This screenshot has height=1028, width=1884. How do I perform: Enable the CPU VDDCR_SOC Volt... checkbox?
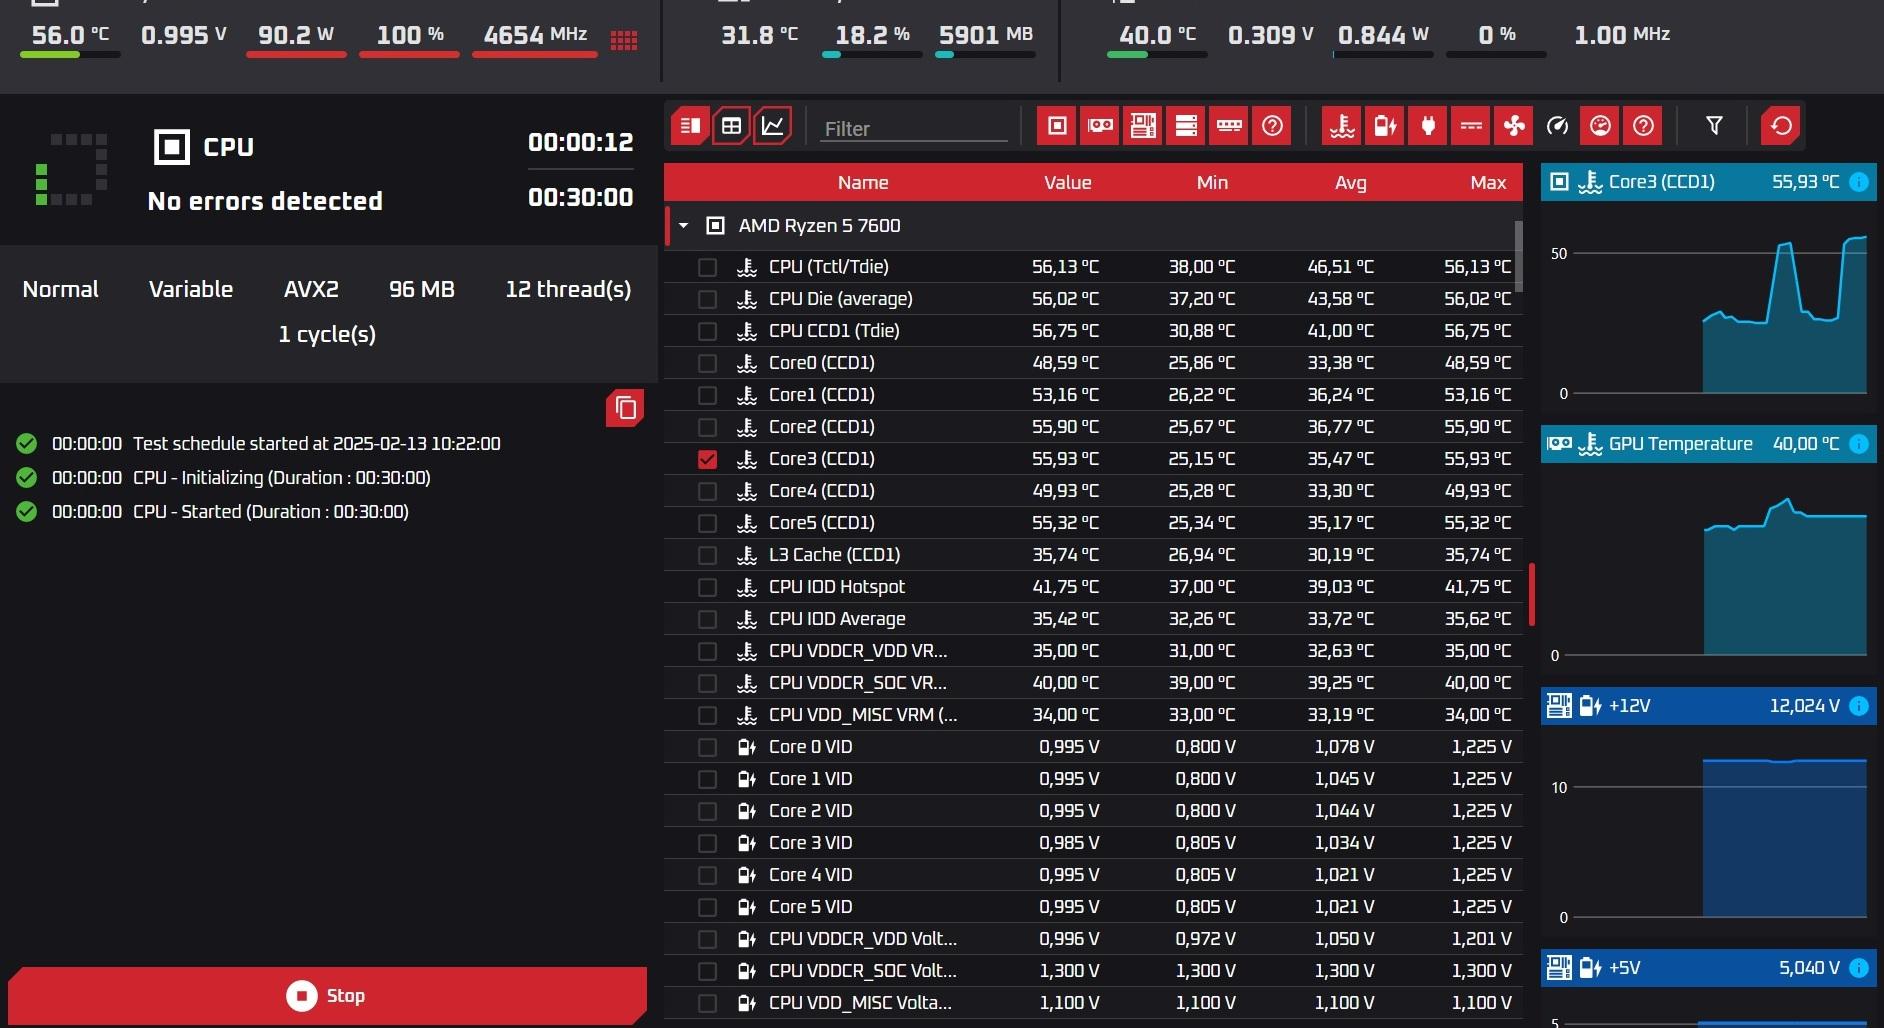point(707,971)
